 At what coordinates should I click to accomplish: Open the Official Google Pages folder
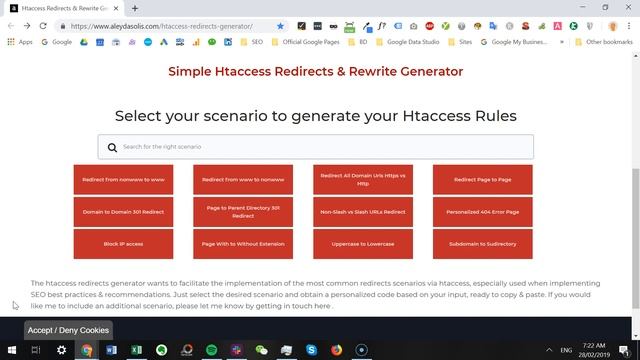(x=305, y=42)
